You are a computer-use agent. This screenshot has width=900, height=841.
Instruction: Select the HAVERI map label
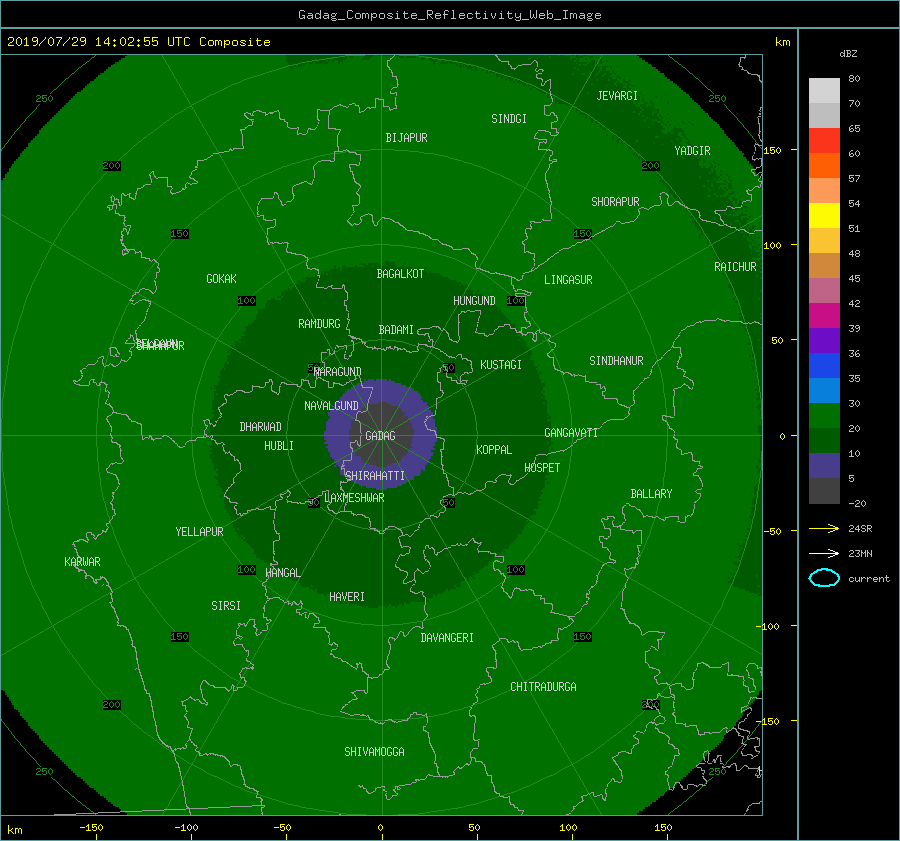347,598
